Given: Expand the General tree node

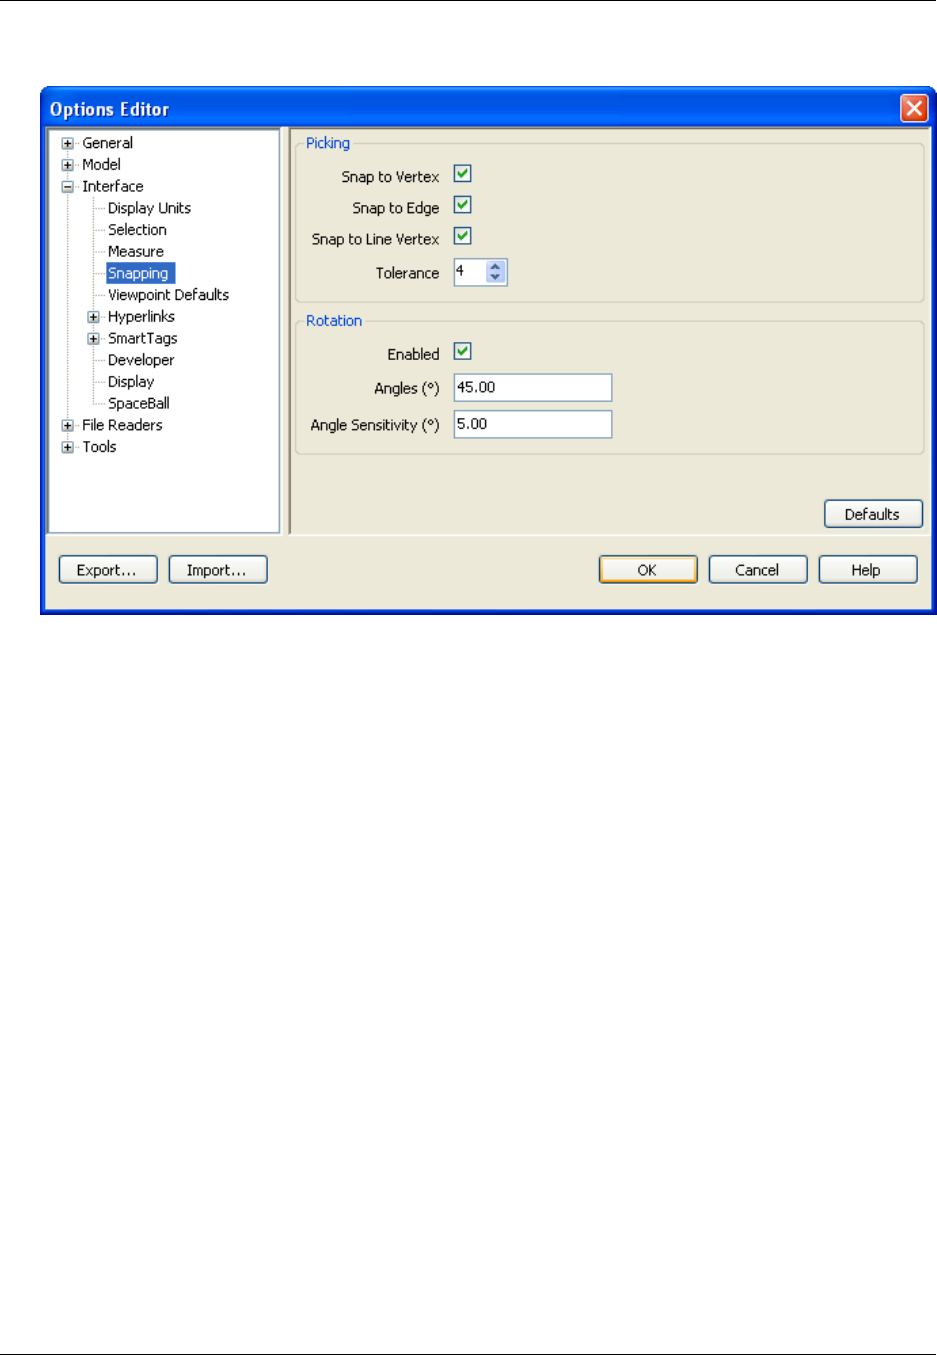Looking at the screenshot, I should coord(68,143).
